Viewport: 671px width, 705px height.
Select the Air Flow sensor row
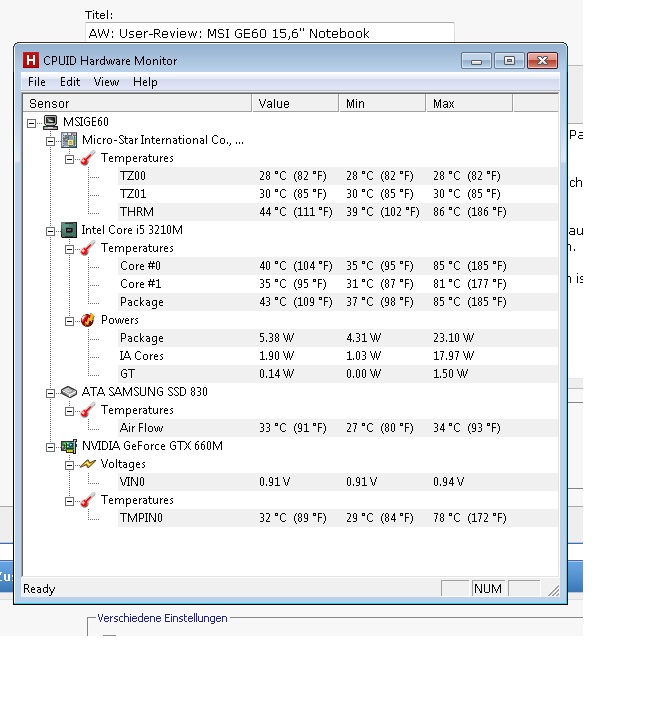338,428
